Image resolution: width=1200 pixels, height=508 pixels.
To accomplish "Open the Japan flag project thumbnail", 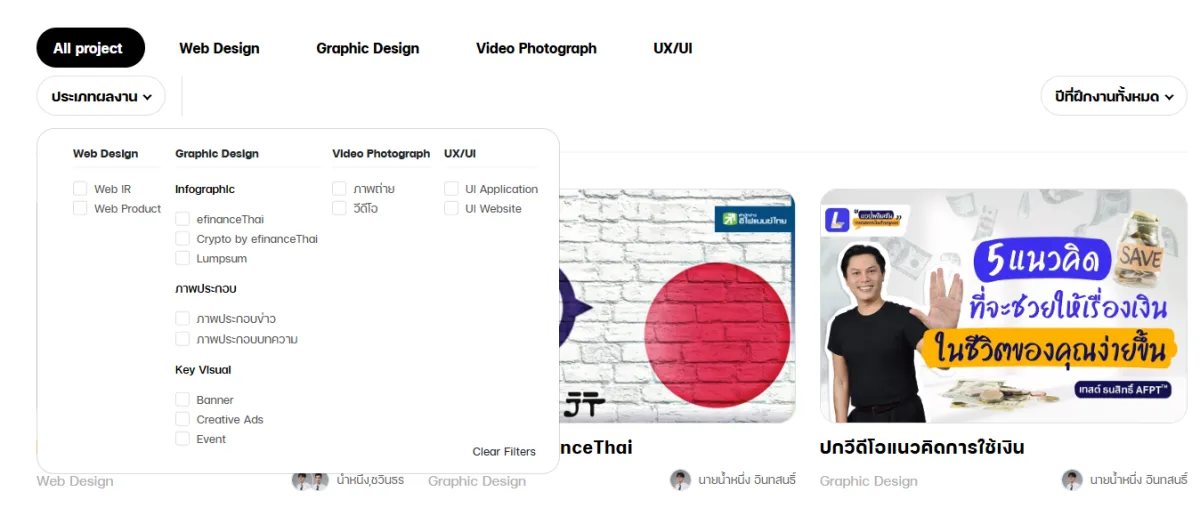I will click(677, 306).
